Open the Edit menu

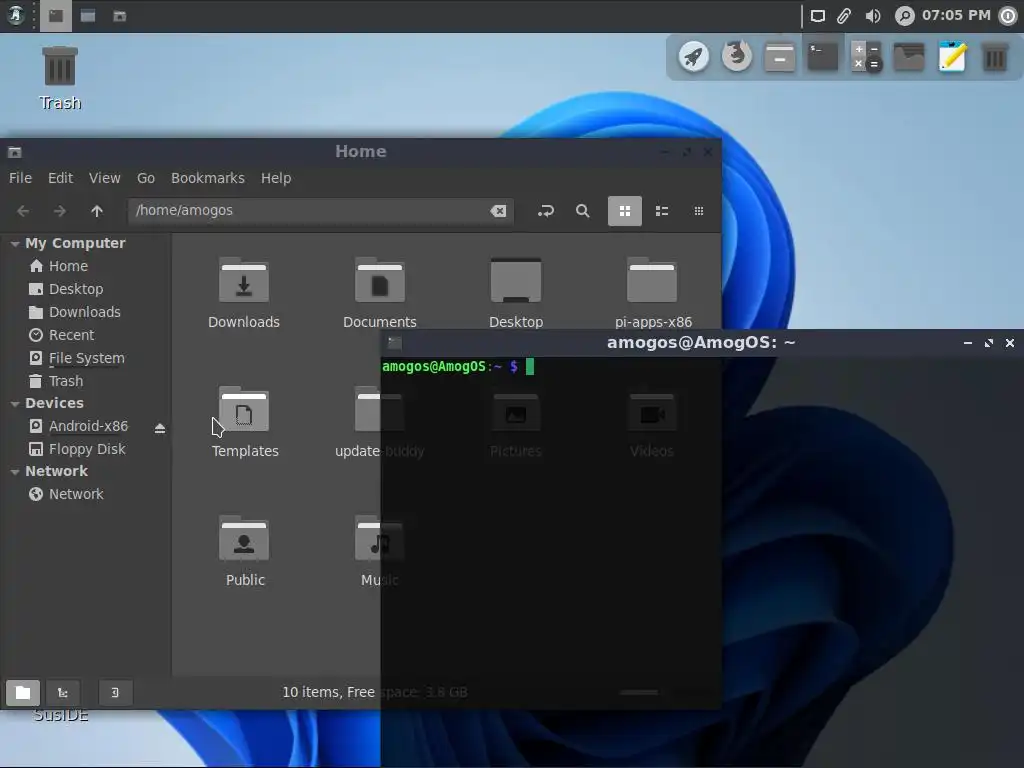click(x=60, y=178)
